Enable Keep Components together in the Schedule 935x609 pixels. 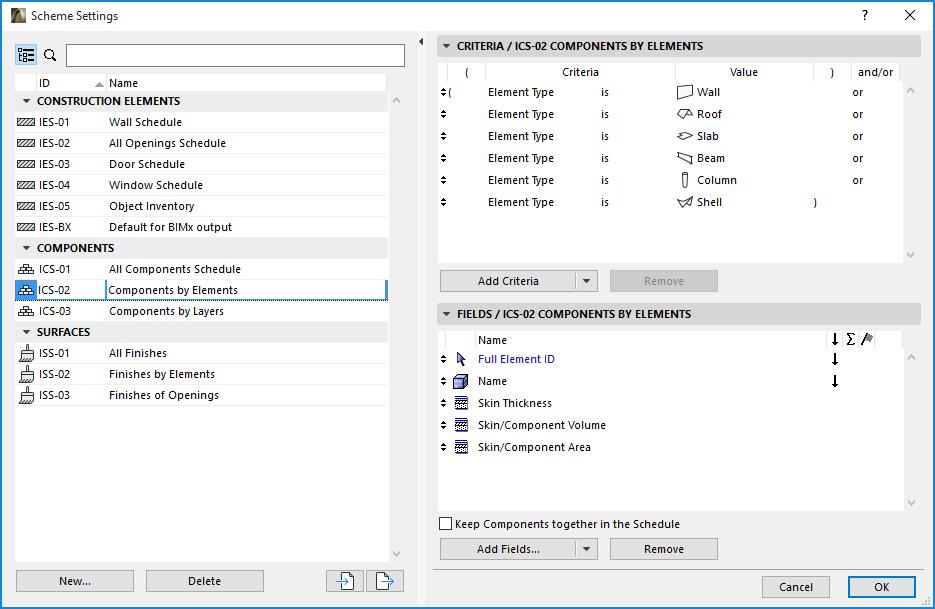pyautogui.click(x=446, y=524)
